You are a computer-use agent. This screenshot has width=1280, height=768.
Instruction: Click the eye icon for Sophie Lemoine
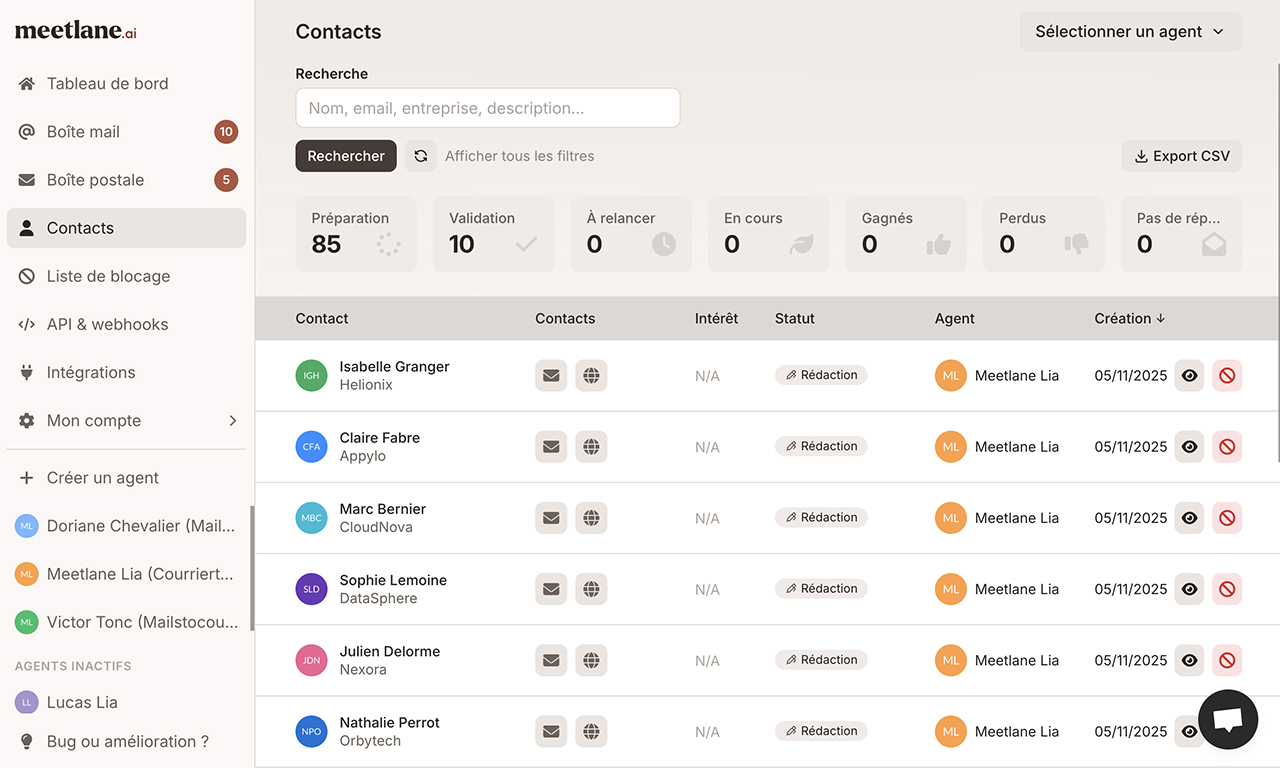(x=1189, y=589)
